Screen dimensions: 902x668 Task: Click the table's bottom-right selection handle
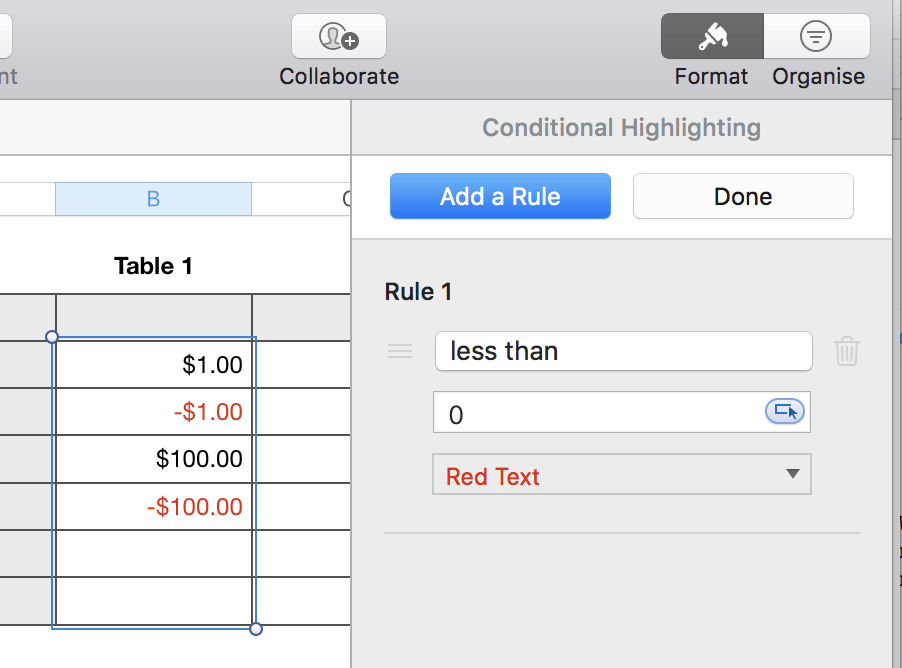coord(255,628)
